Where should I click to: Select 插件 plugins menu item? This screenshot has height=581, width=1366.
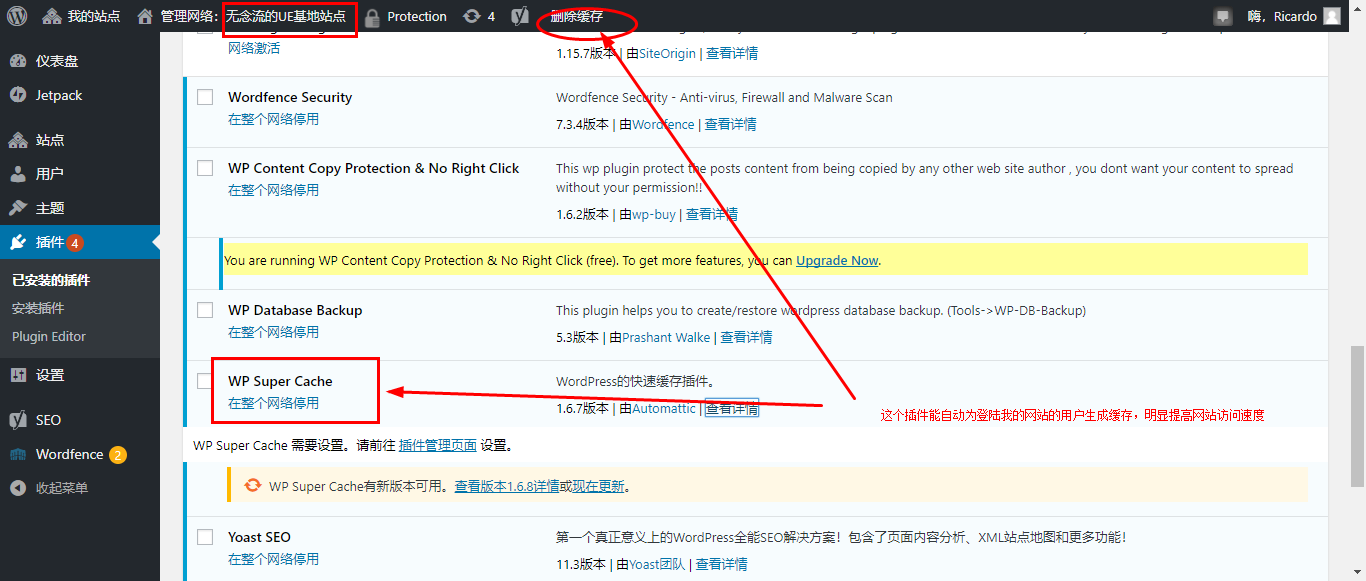coord(80,242)
